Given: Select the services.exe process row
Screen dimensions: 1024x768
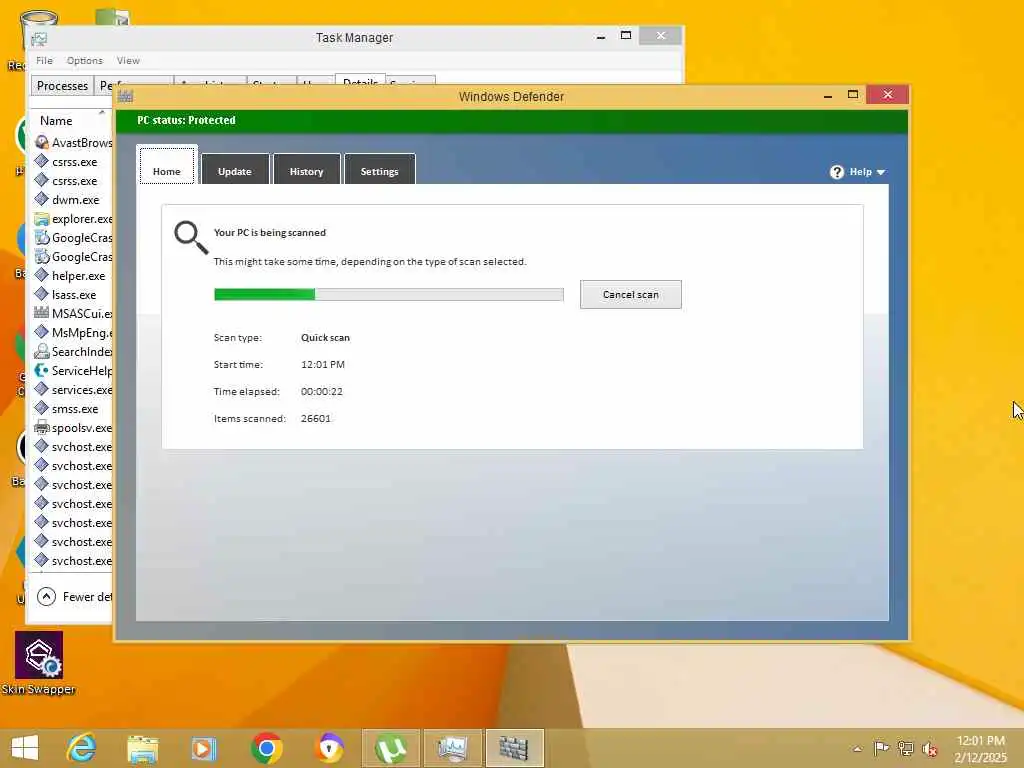Looking at the screenshot, I should (x=72, y=389).
